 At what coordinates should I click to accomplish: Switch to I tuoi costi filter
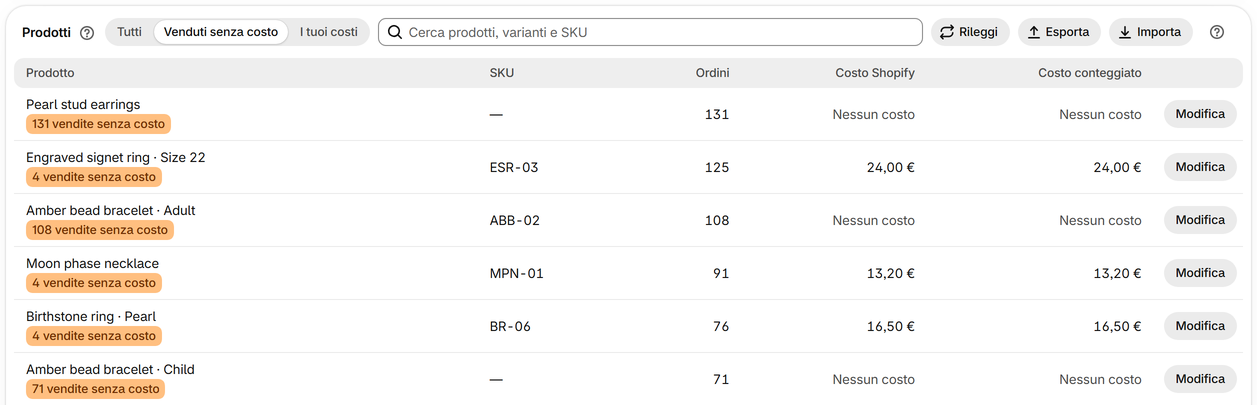329,32
